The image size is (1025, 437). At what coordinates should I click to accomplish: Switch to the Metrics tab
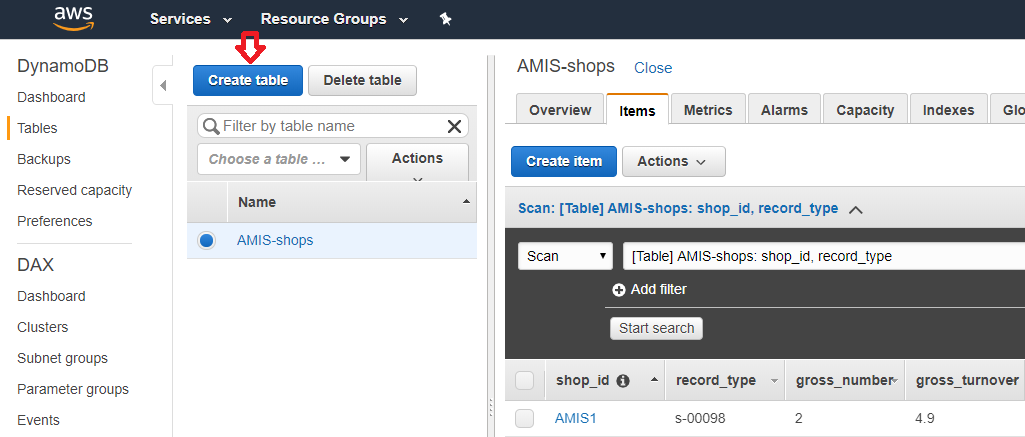click(708, 110)
